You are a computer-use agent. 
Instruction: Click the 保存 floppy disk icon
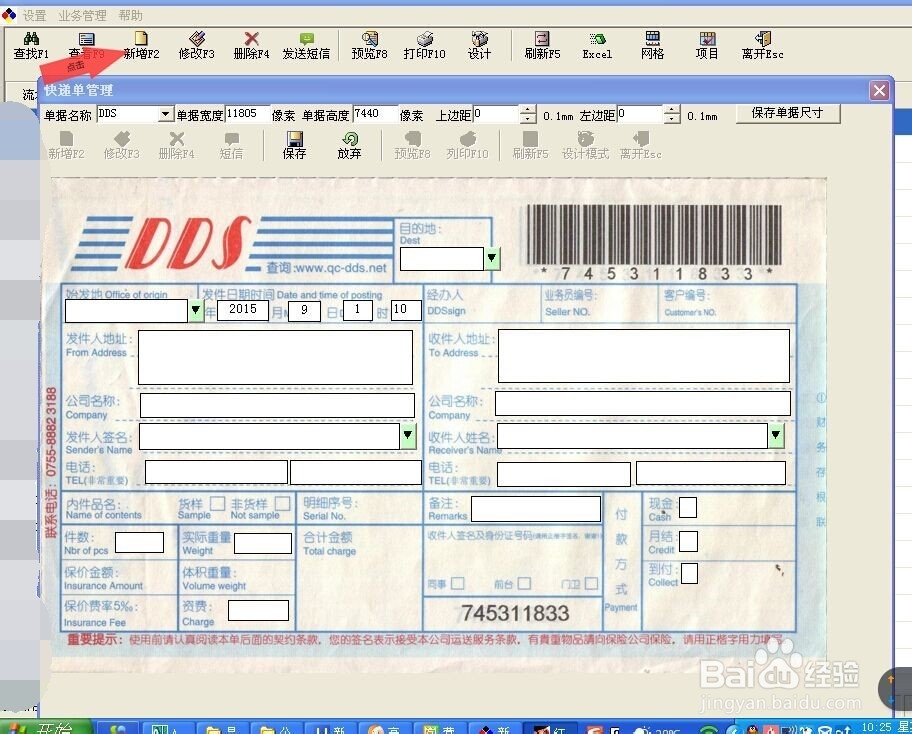294,139
